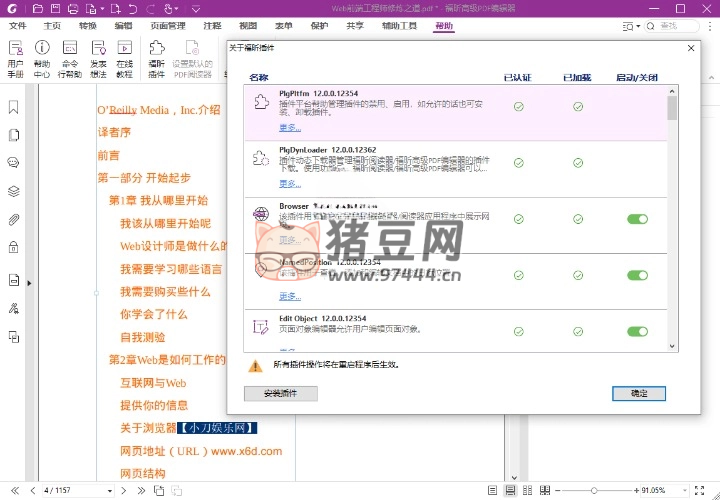Open the Bookmarks panel in sidebar
The height and width of the screenshot is (500, 720).
click(x=14, y=107)
